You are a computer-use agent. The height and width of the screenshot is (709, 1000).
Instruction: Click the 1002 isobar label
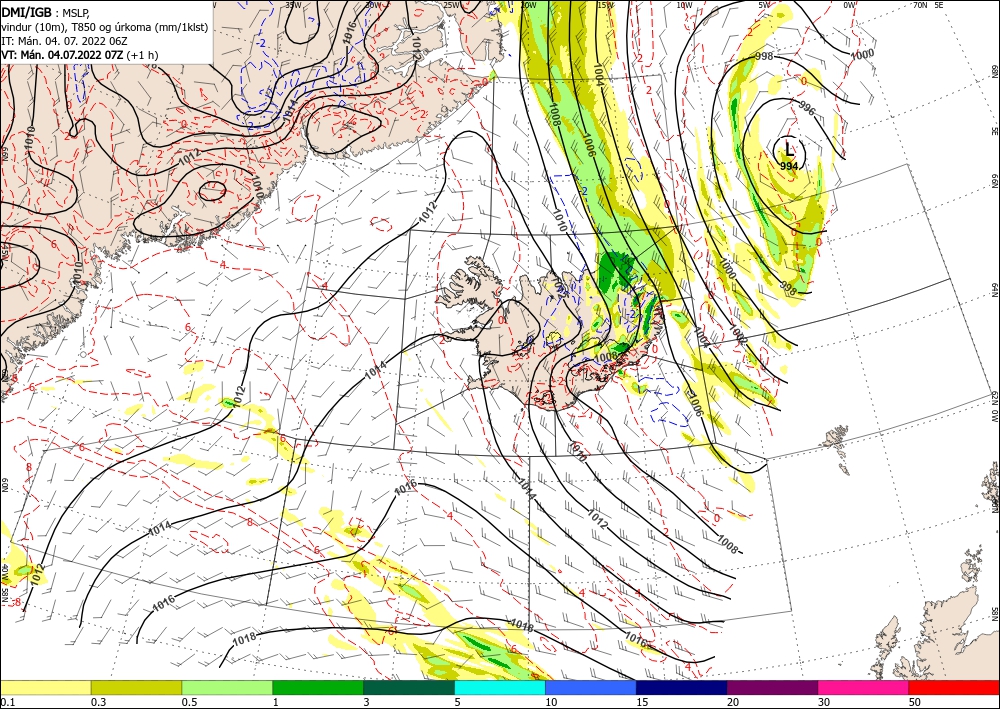tap(738, 333)
